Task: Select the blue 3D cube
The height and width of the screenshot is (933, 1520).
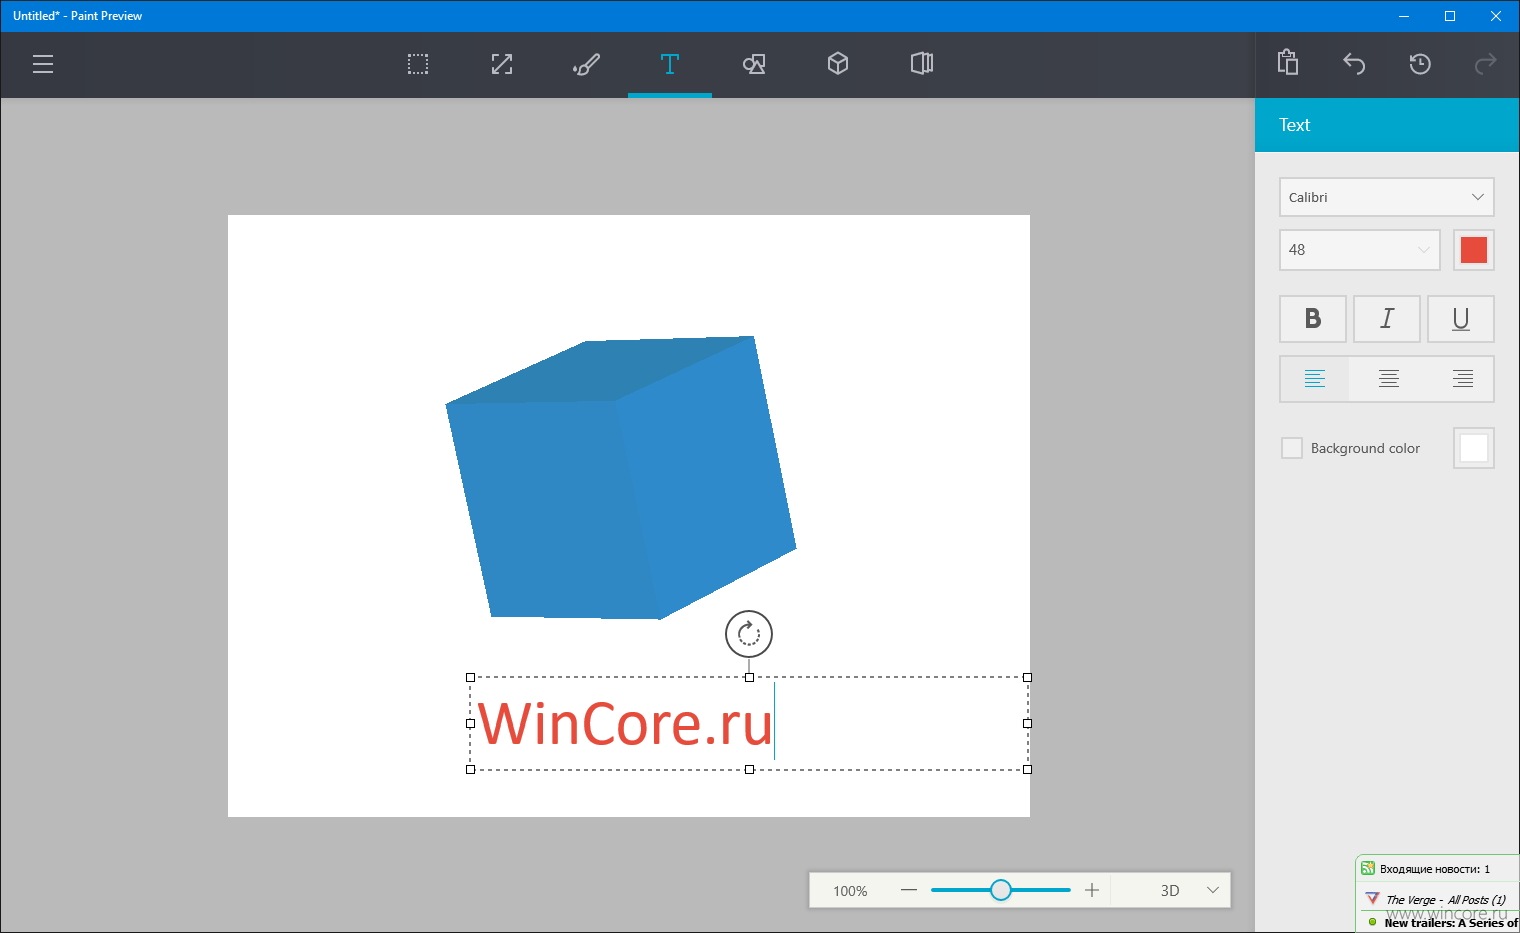Action: 621,478
